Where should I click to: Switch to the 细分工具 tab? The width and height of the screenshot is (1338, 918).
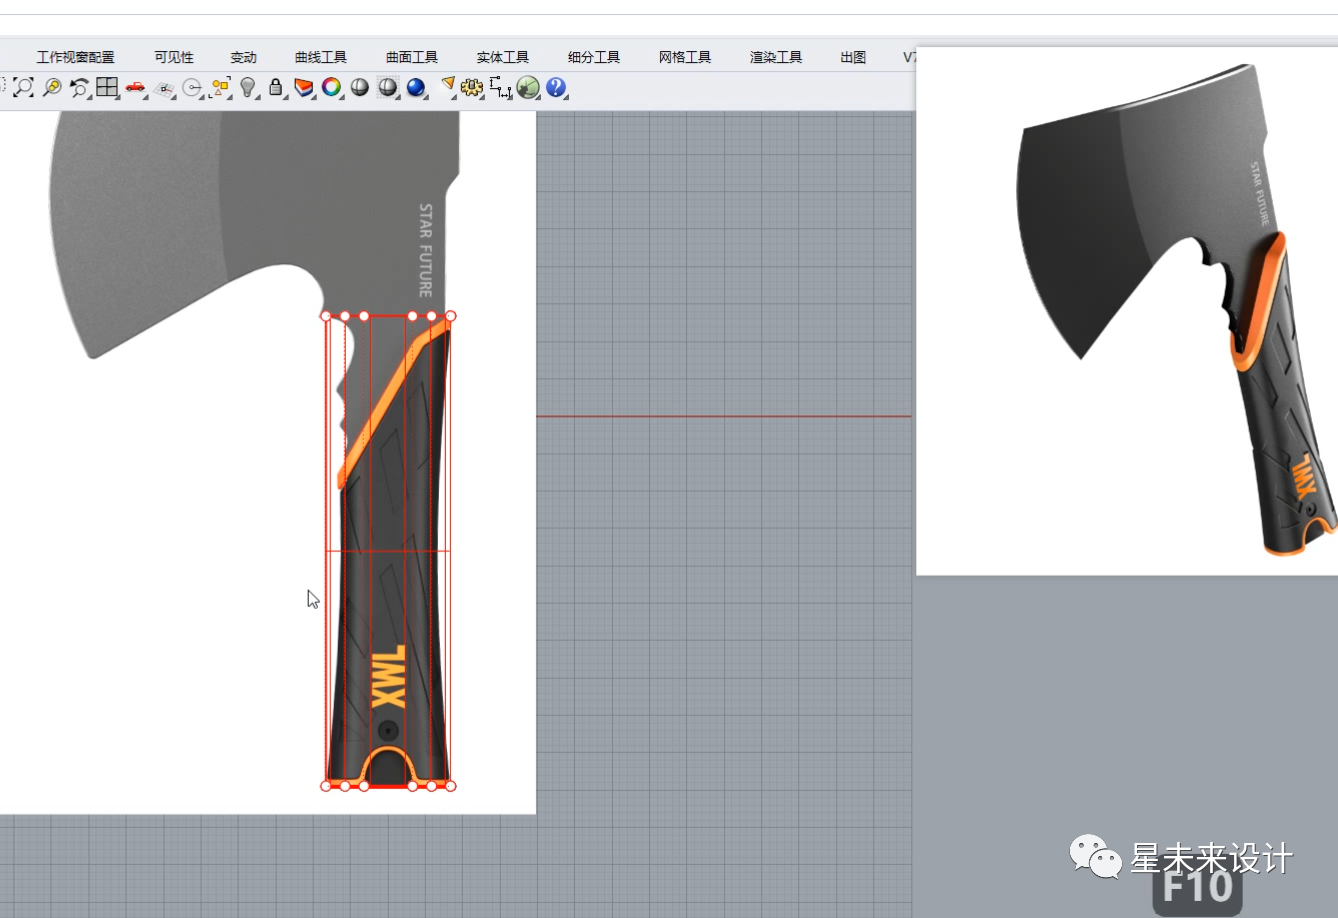594,57
